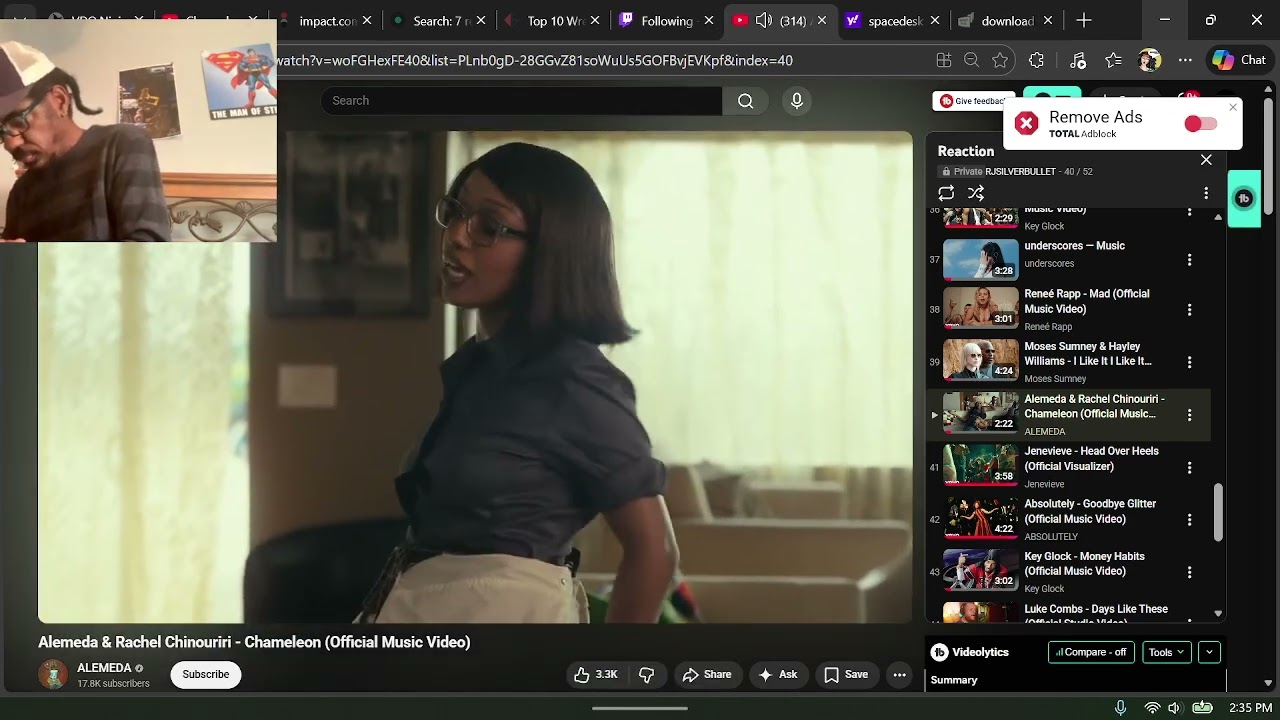Open options for Absolutely - Goodbye Glitter
This screenshot has height=720, width=1280.
click(x=1189, y=520)
